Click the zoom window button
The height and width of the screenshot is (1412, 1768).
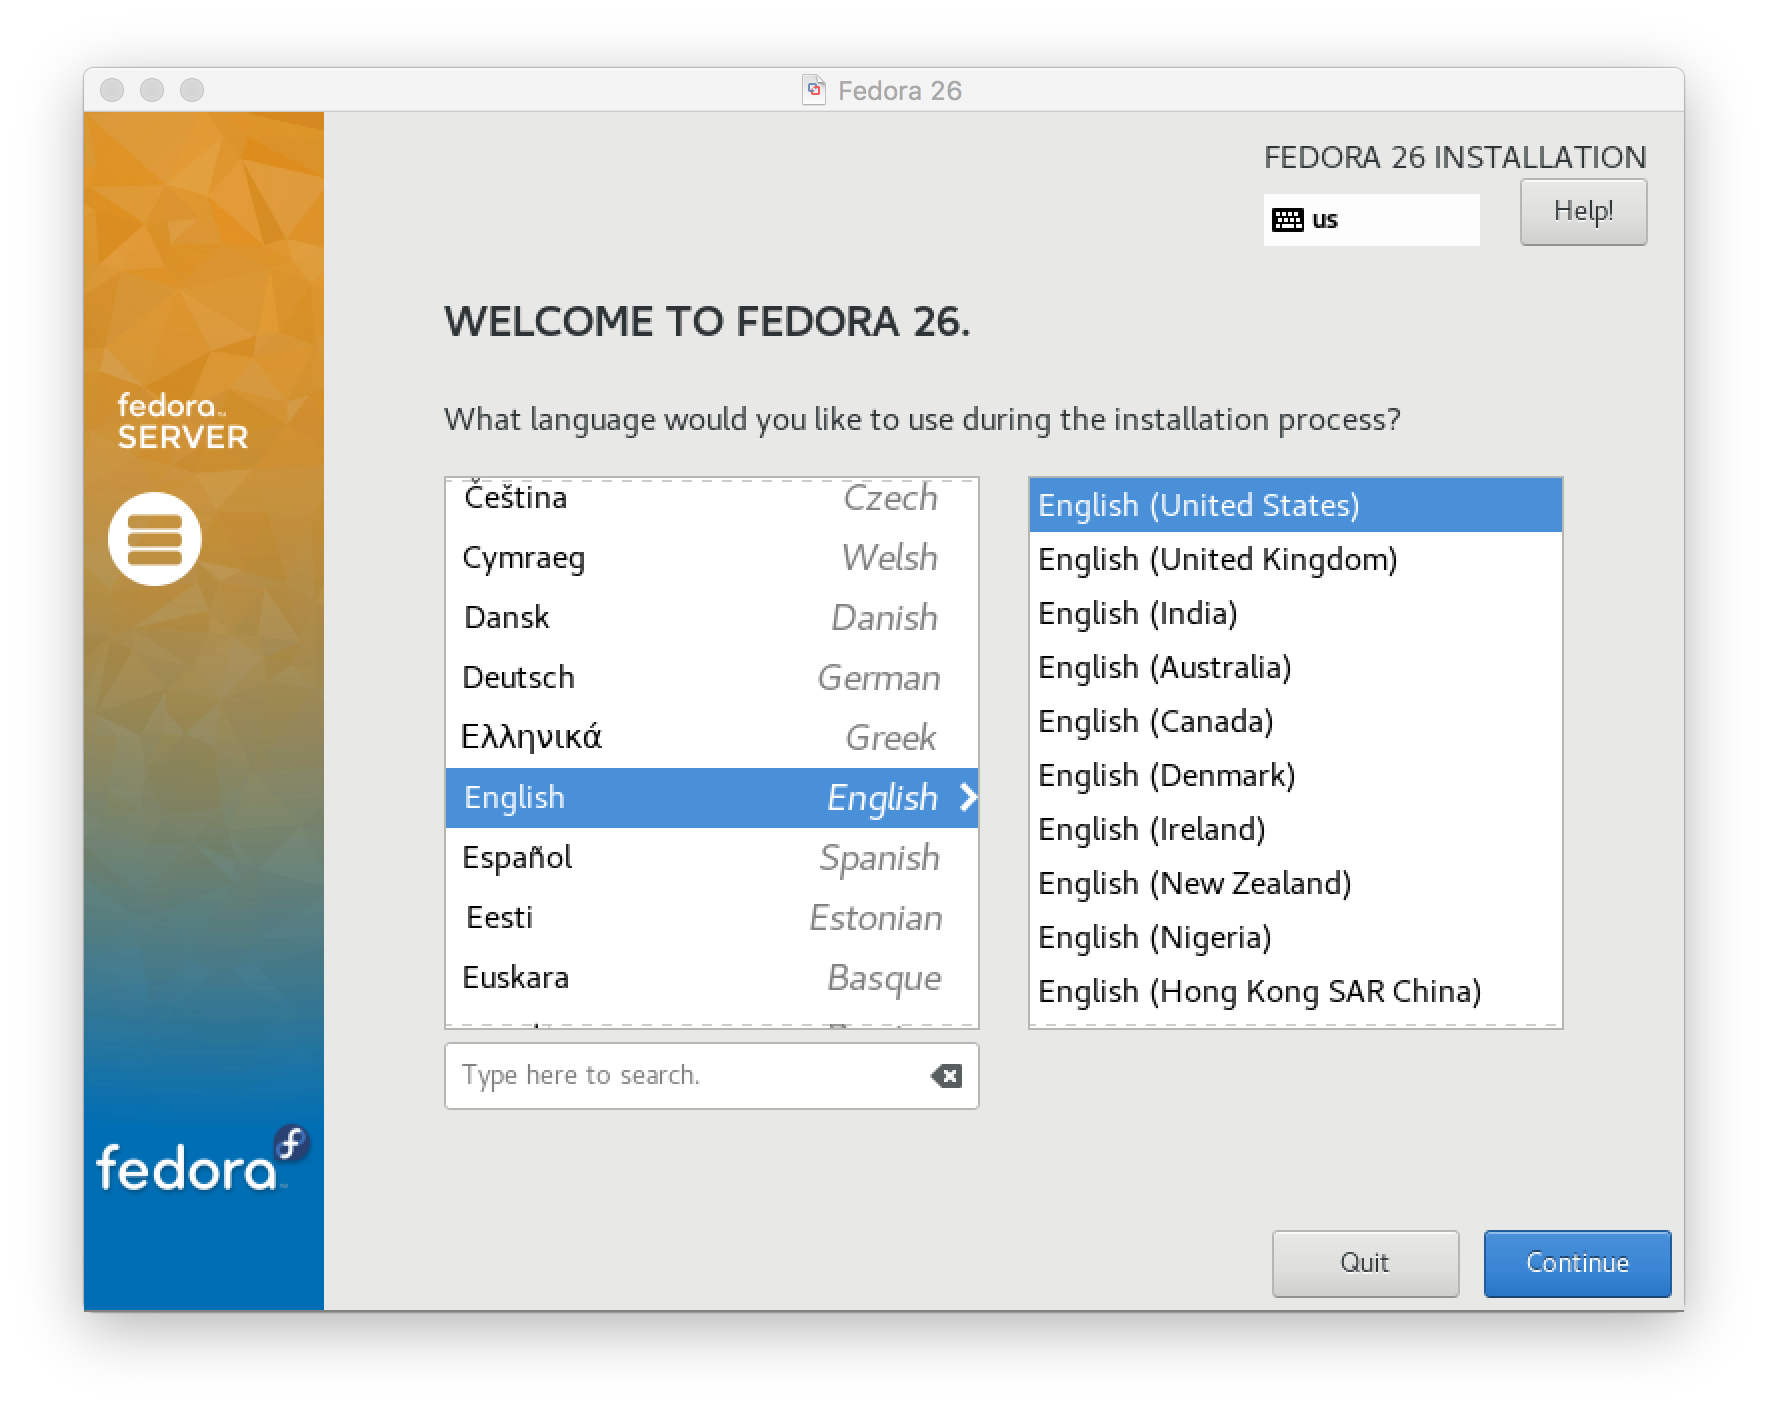tap(192, 90)
